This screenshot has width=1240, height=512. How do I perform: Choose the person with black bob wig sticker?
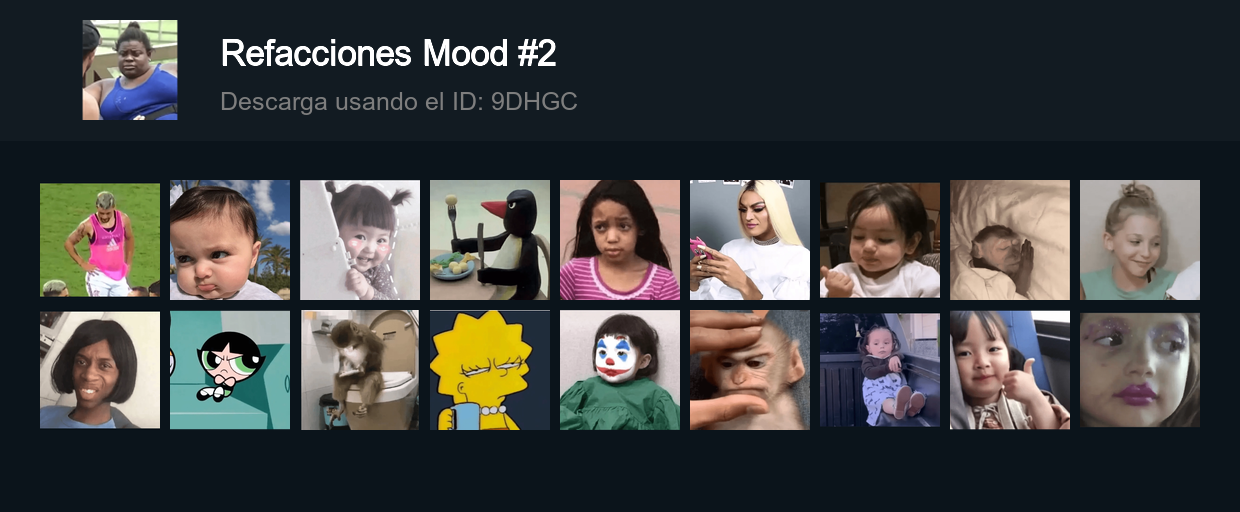click(x=100, y=370)
